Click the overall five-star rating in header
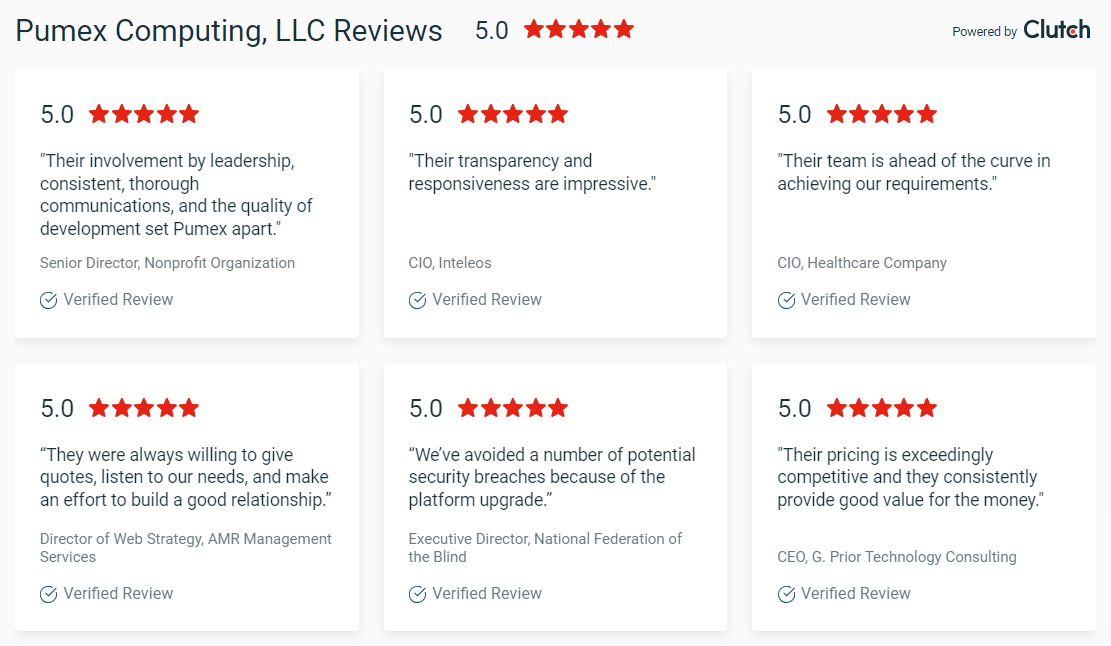 point(579,30)
